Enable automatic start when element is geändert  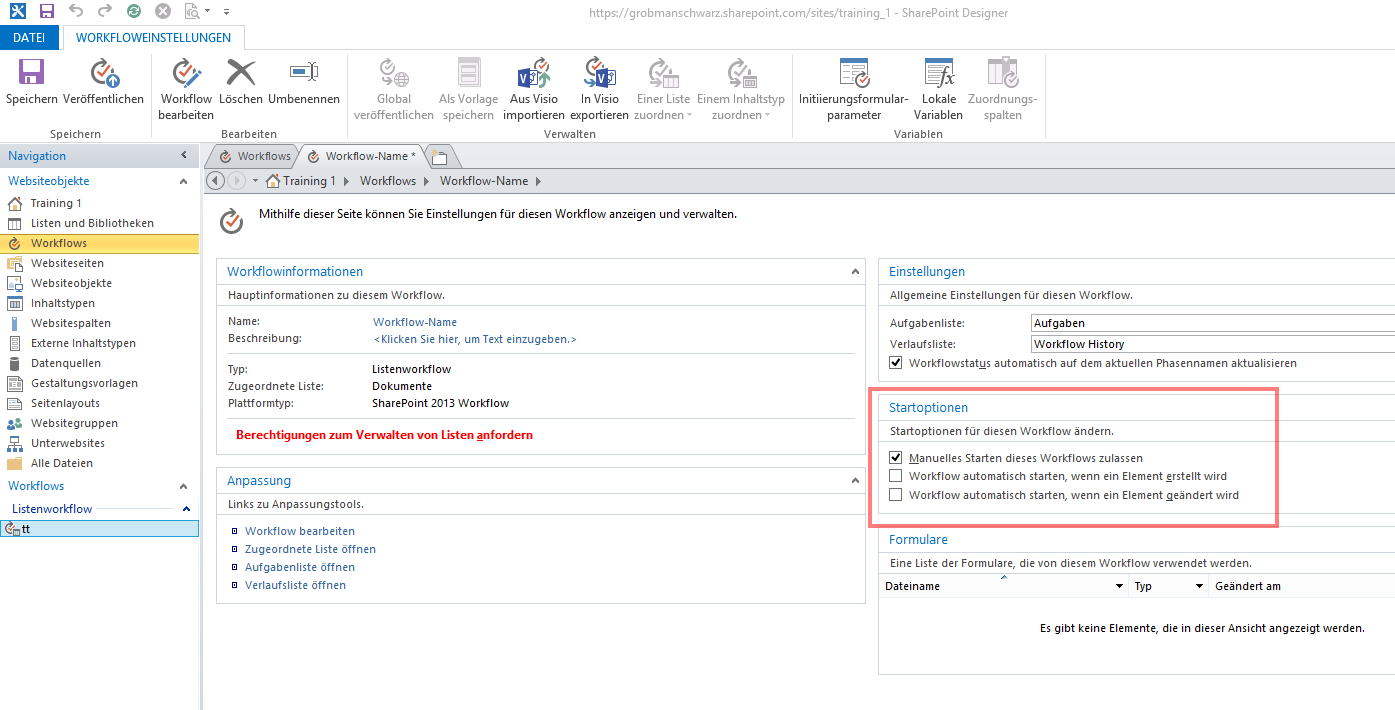(896, 495)
